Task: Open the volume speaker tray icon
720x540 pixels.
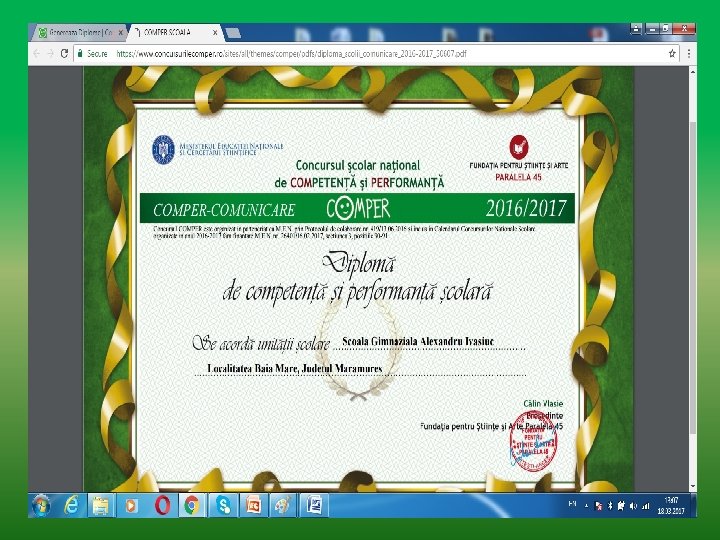Action: (634, 506)
